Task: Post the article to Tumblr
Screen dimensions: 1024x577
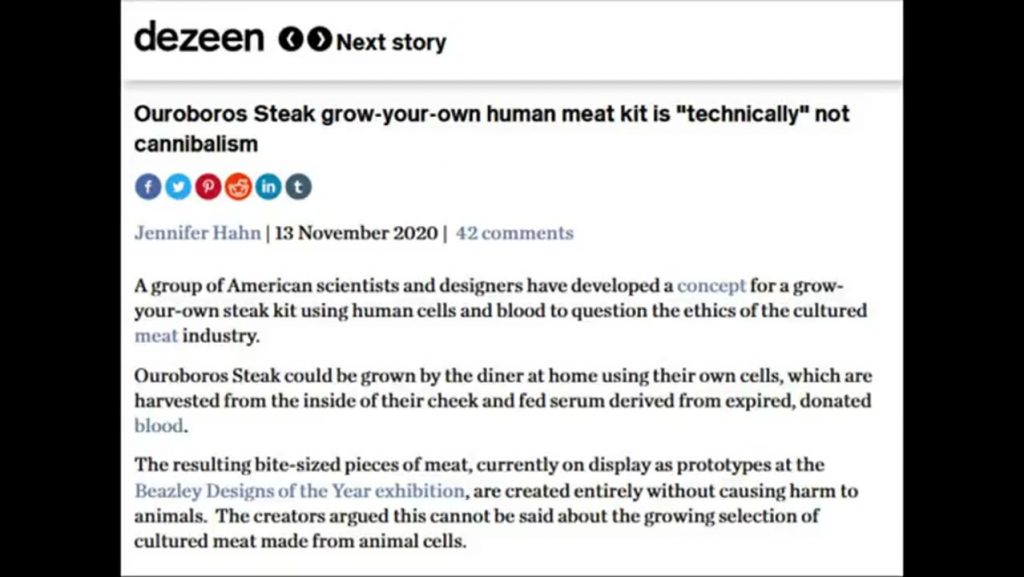Action: (297, 187)
